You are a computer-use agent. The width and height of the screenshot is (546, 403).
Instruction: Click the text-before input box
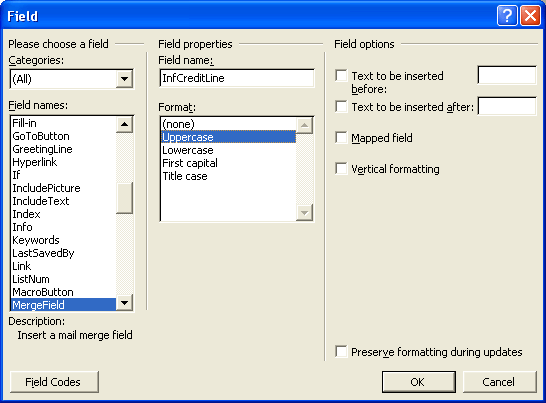(507, 75)
